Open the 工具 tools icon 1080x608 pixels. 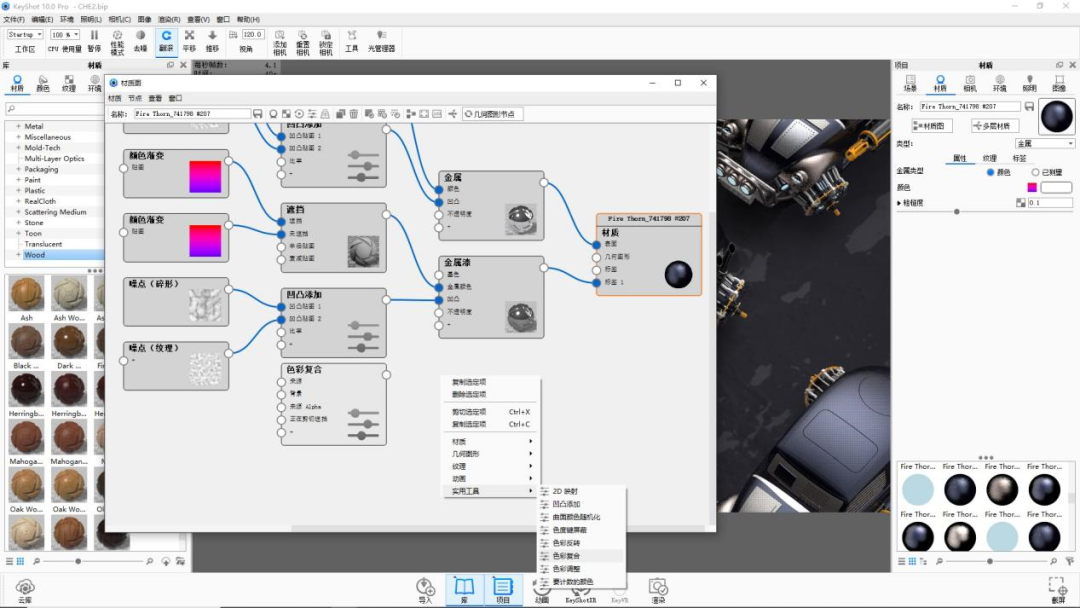352,35
